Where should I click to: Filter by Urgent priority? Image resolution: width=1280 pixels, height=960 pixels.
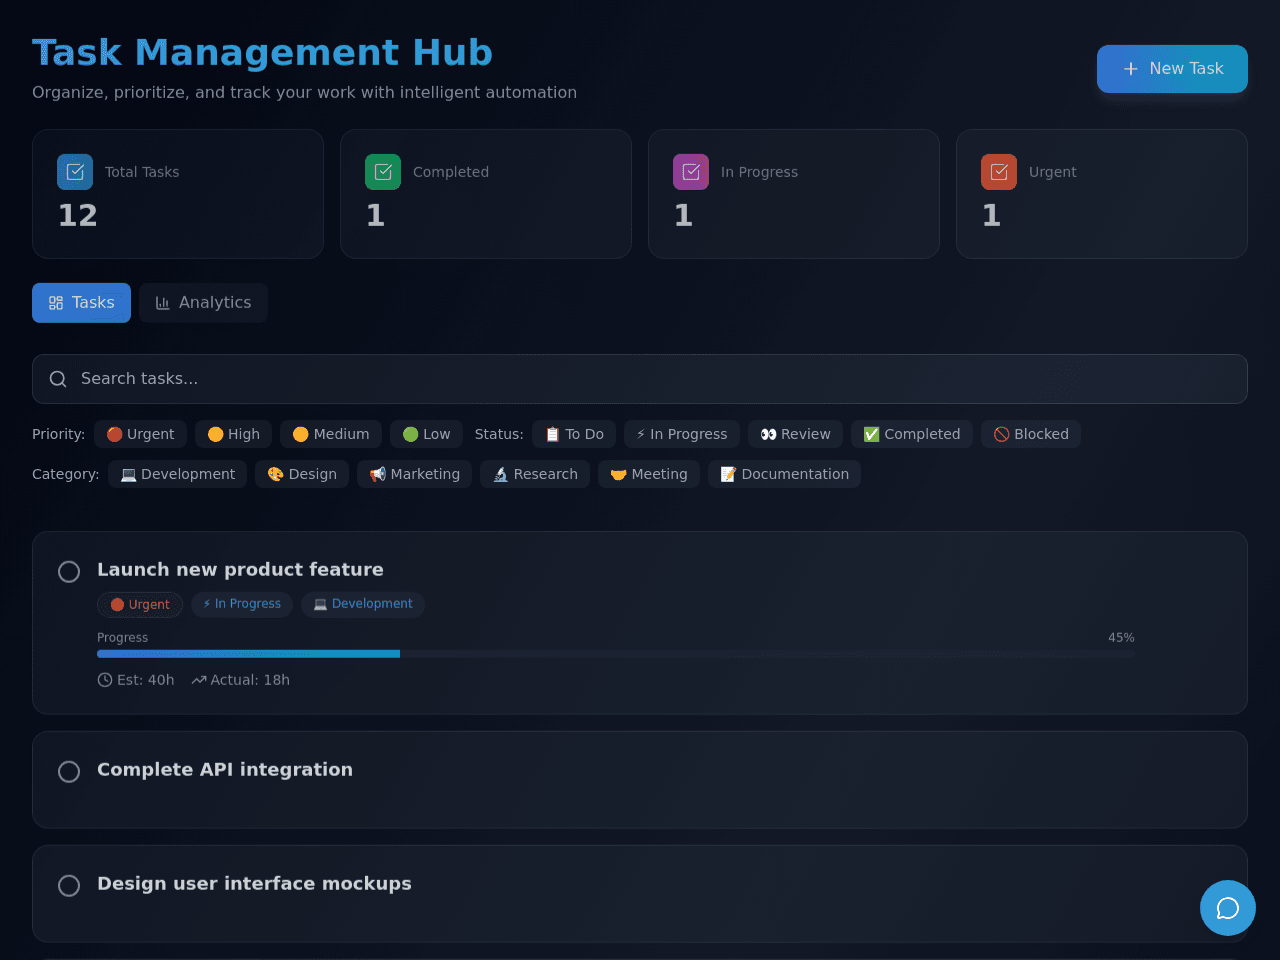(140, 434)
